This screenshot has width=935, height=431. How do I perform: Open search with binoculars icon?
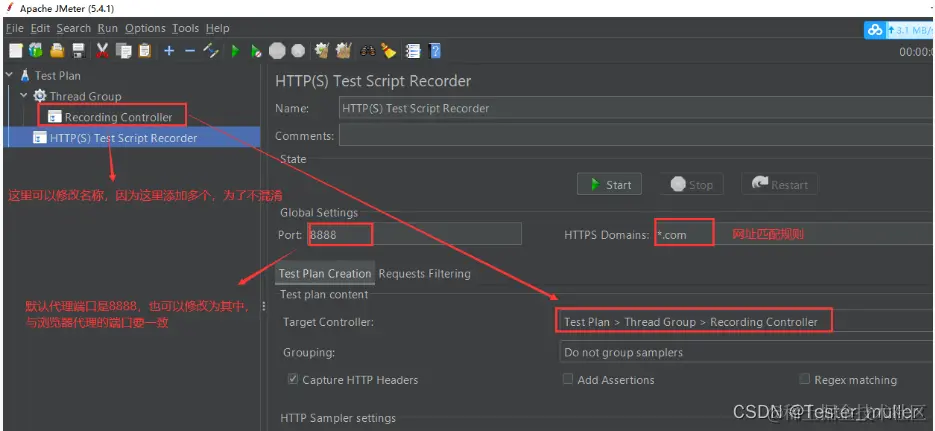368,51
